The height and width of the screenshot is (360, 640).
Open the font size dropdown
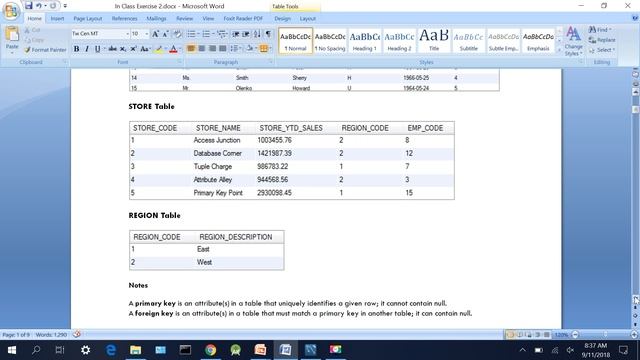click(147, 34)
